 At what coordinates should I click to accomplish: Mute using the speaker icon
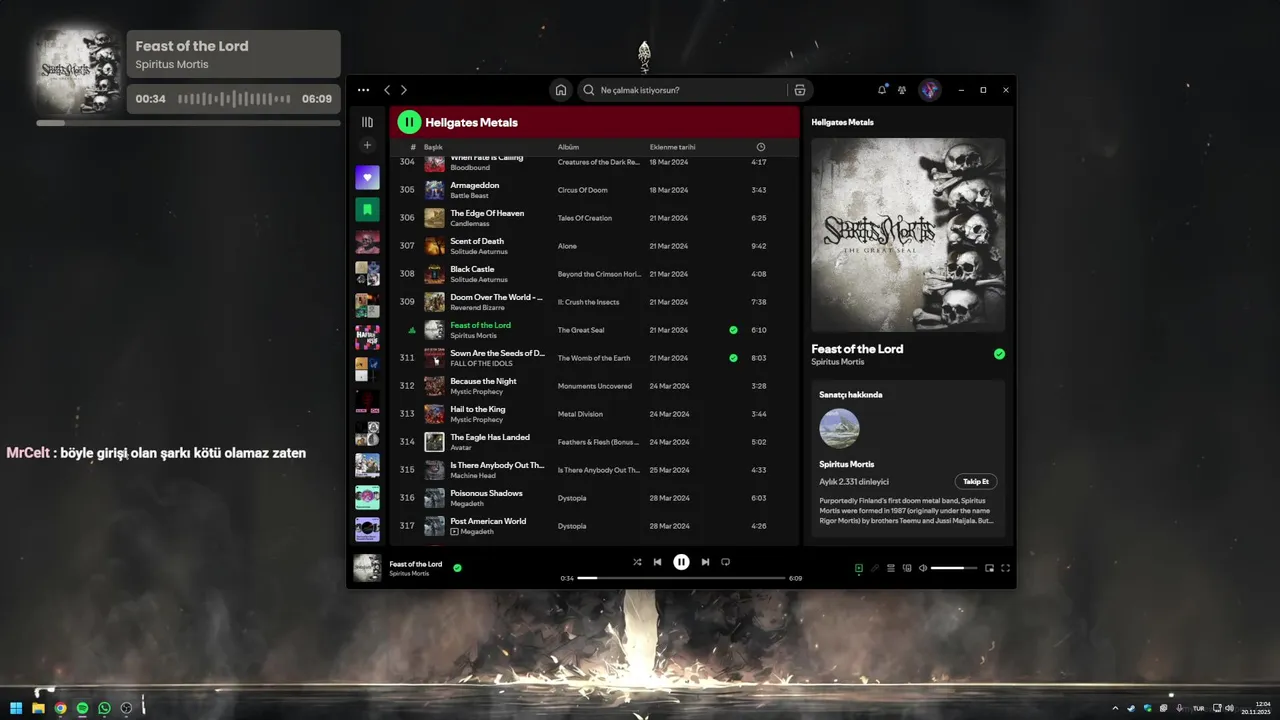point(923,568)
